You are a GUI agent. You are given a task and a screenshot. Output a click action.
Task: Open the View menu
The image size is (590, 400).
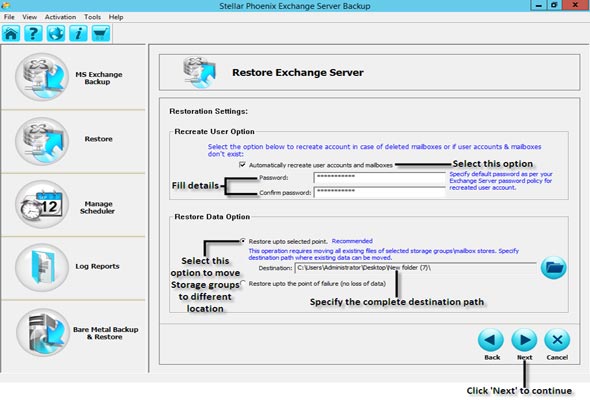[x=29, y=17]
